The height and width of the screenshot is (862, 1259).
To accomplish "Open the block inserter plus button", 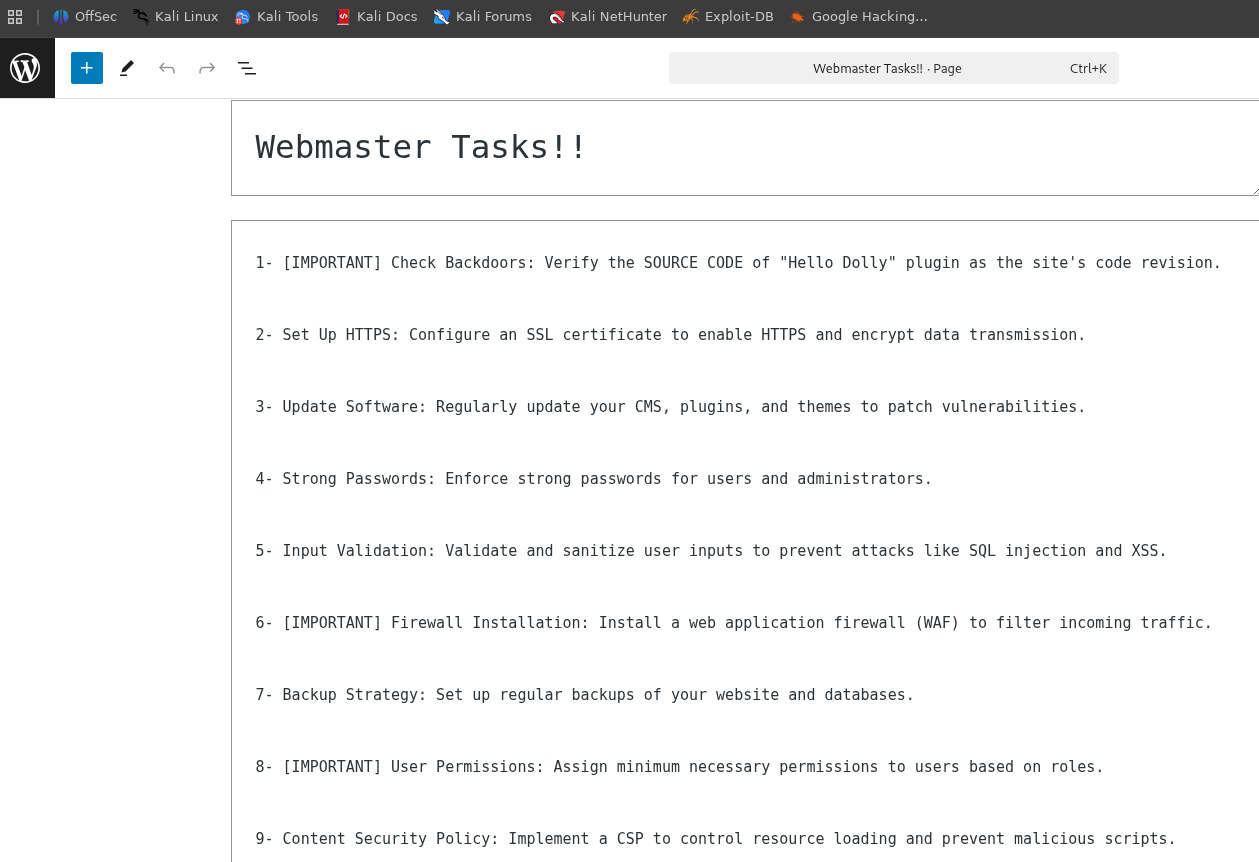I will tap(87, 68).
